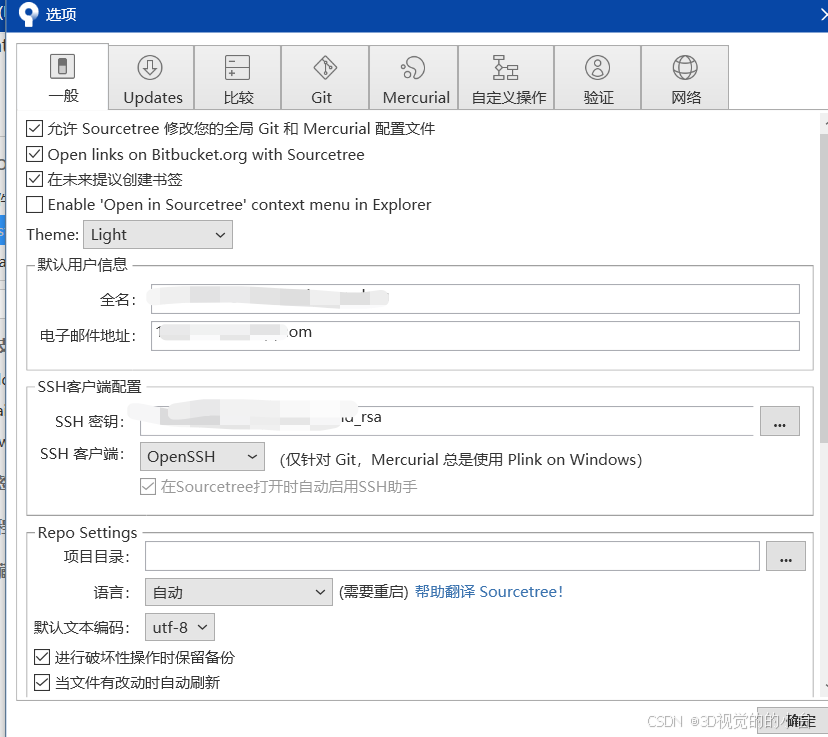Switch to the 网络 tab label

click(686, 98)
